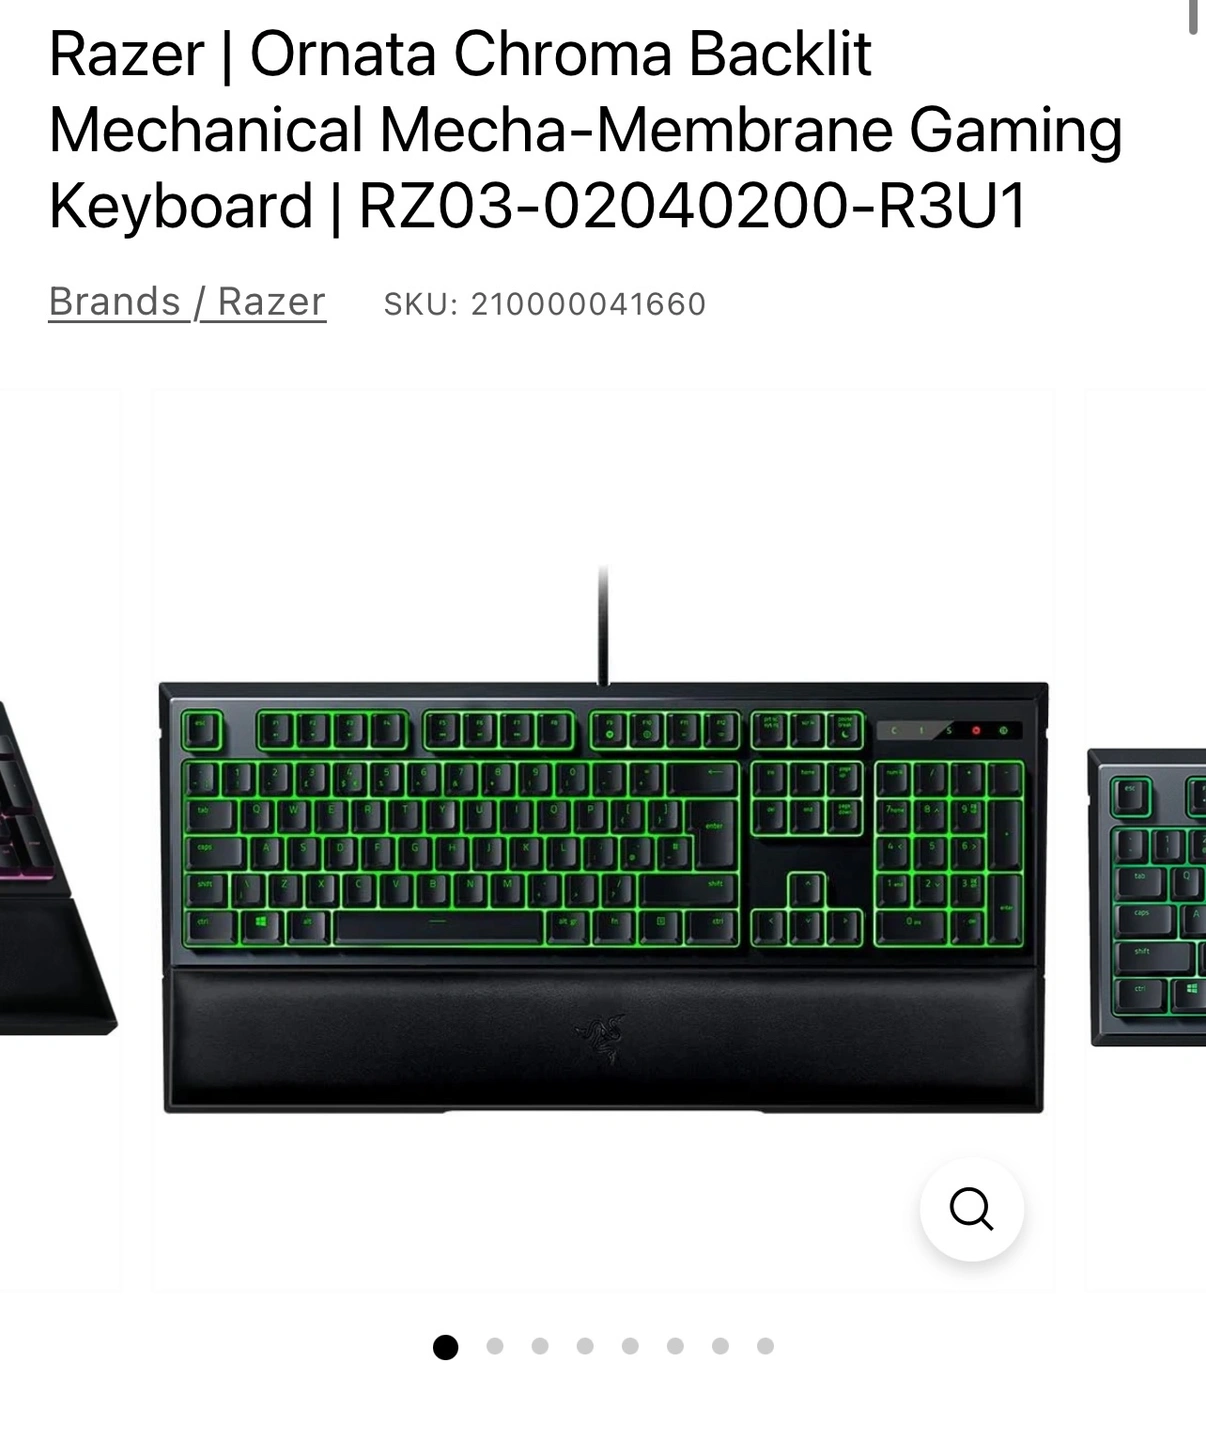
Task: Select the second carousel dot
Action: [x=494, y=1346]
